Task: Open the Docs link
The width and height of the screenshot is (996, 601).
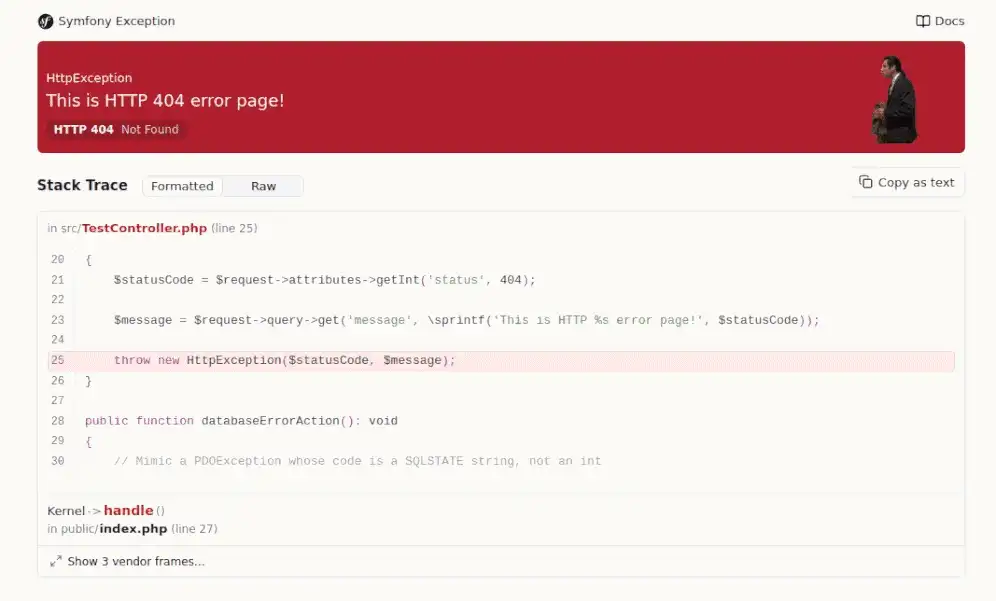Action: [940, 22]
